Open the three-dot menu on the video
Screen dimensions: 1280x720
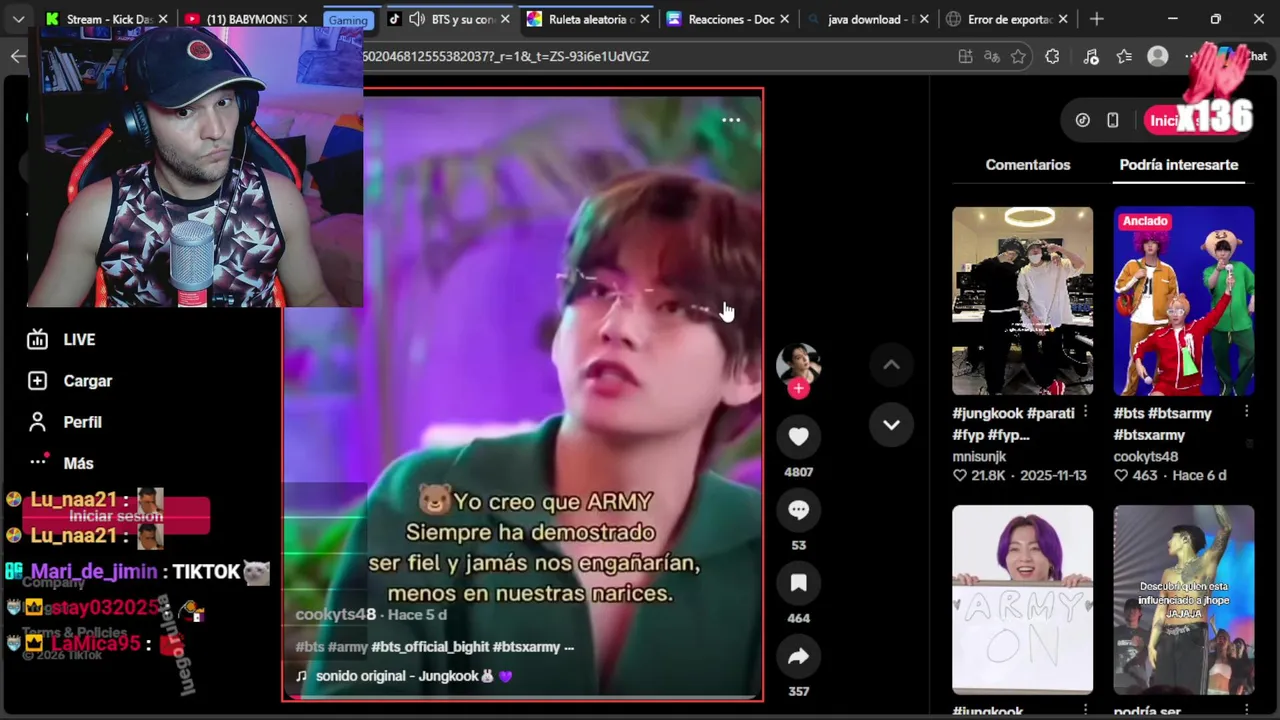coord(731,120)
